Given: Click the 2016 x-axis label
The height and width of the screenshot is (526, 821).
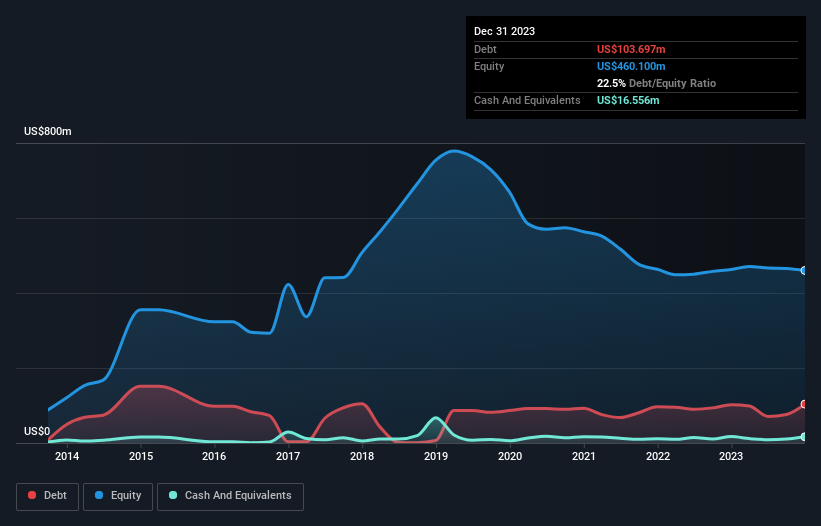Looking at the screenshot, I should pyautogui.click(x=214, y=456).
